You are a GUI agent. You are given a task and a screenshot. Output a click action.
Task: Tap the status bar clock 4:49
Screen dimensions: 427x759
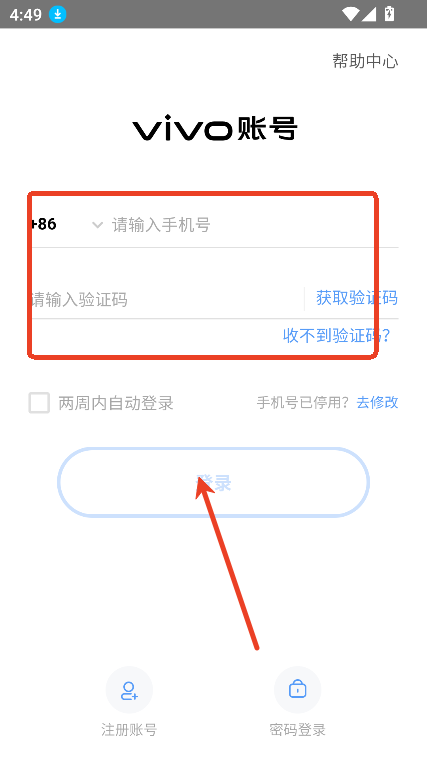26,15
